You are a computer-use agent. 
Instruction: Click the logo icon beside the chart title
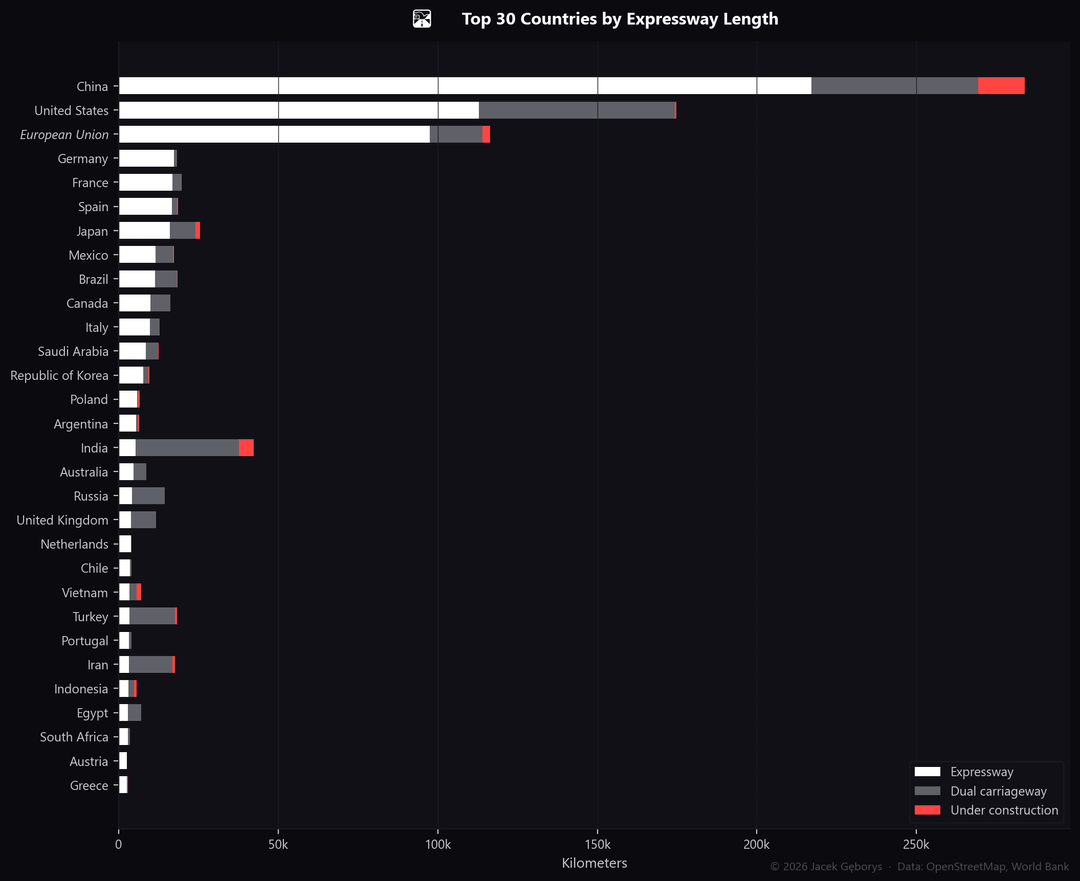422,19
